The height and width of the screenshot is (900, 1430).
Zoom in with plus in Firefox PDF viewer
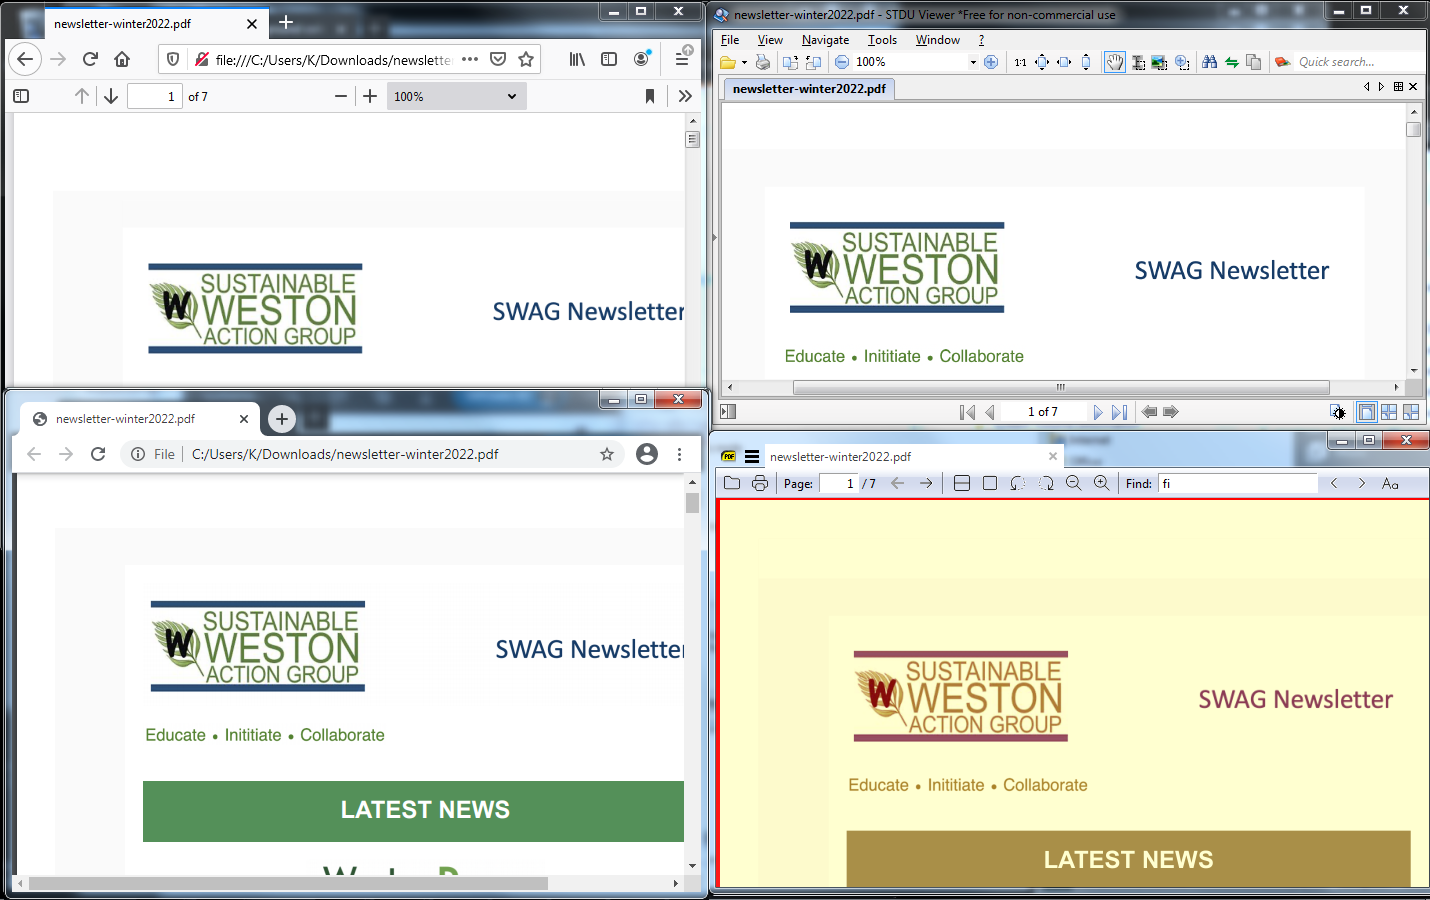coord(370,96)
